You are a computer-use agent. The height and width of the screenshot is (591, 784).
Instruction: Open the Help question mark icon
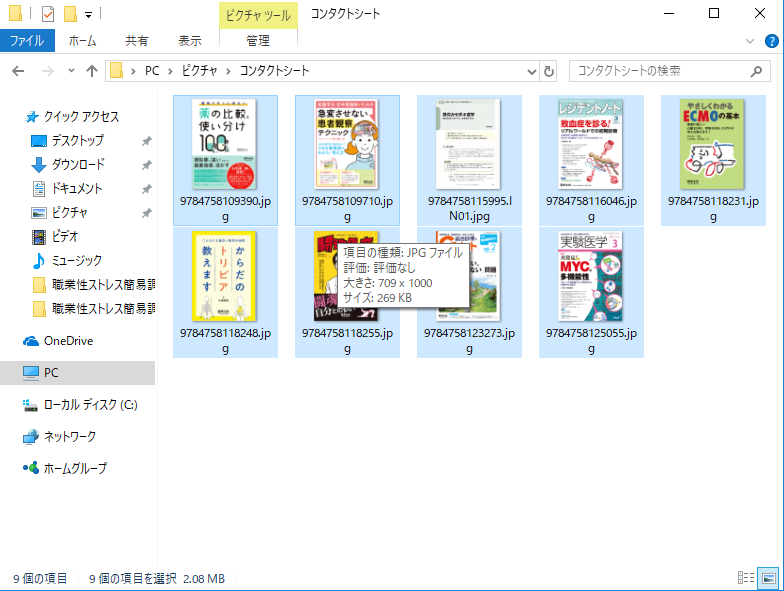click(x=773, y=41)
